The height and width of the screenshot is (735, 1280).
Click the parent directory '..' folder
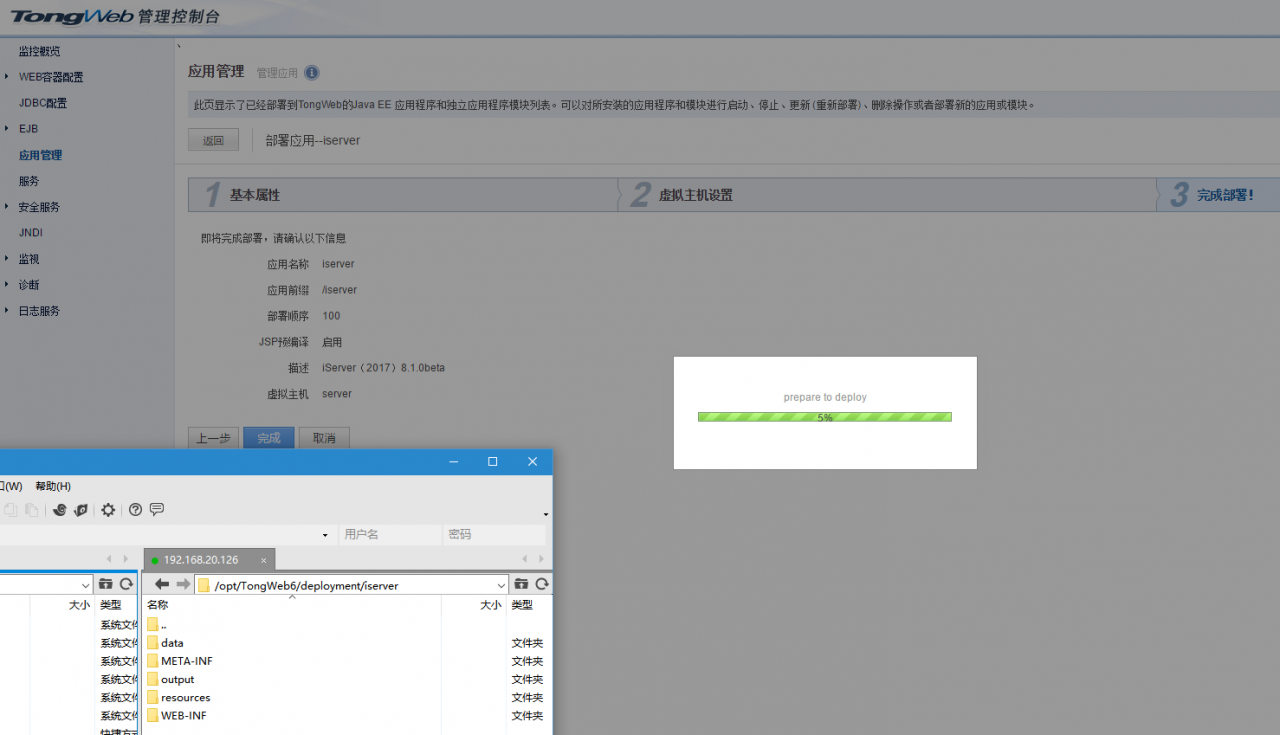tap(153, 625)
